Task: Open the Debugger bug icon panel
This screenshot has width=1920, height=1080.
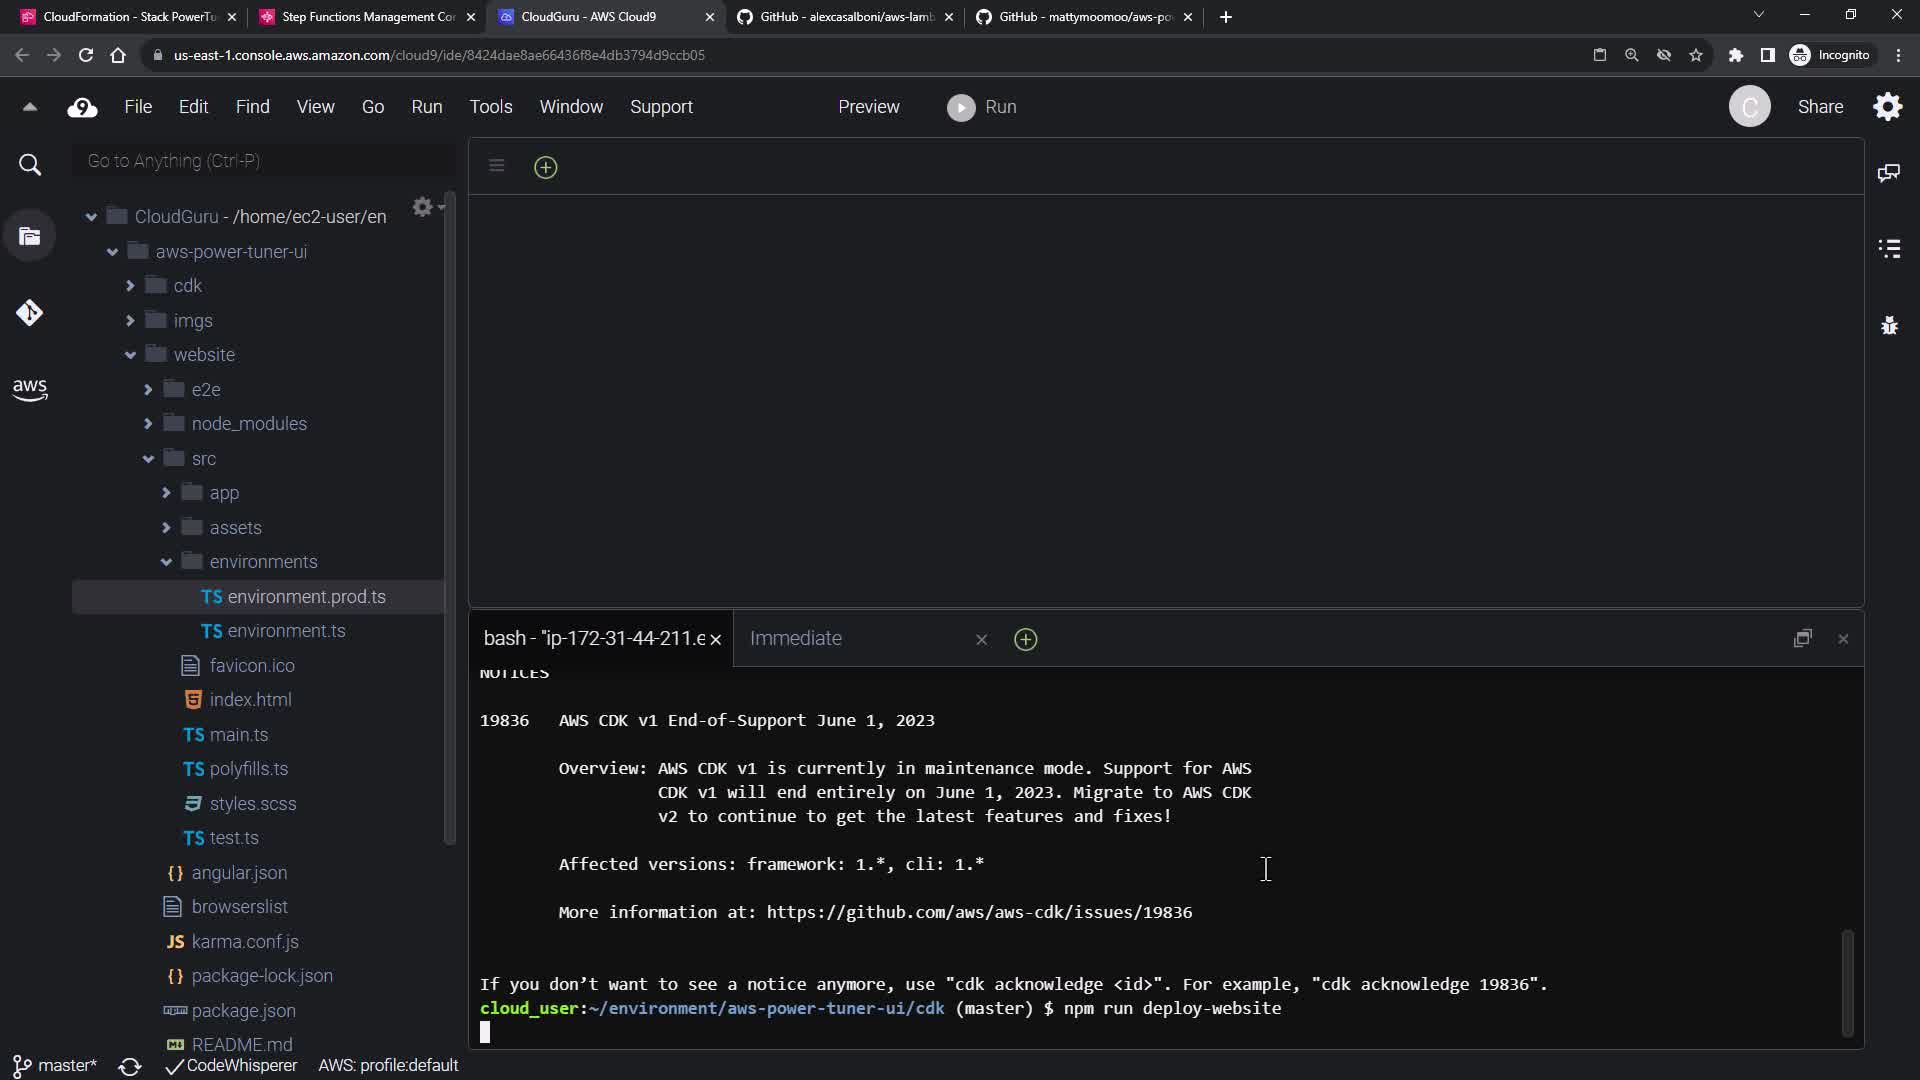Action: coord(1889,326)
